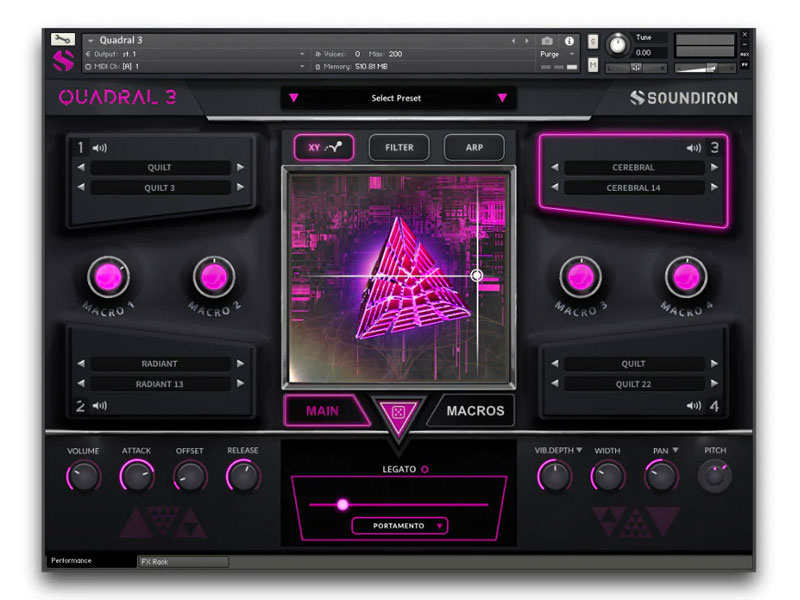Step forward from CEREBRAL 14 sound
800x600 pixels.
pos(714,187)
